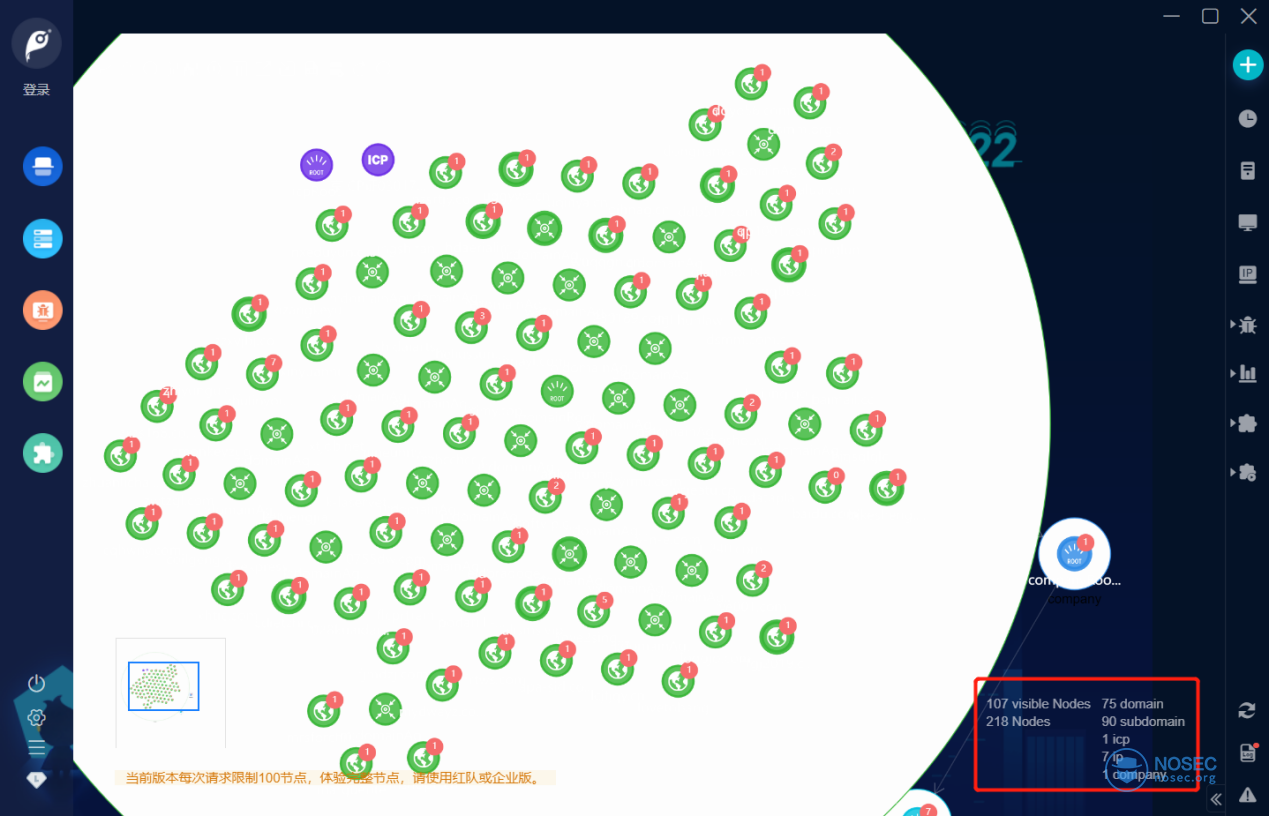Open the calculator-style icon in right toolbar
Screen dimensions: 1269x816
[1247, 170]
